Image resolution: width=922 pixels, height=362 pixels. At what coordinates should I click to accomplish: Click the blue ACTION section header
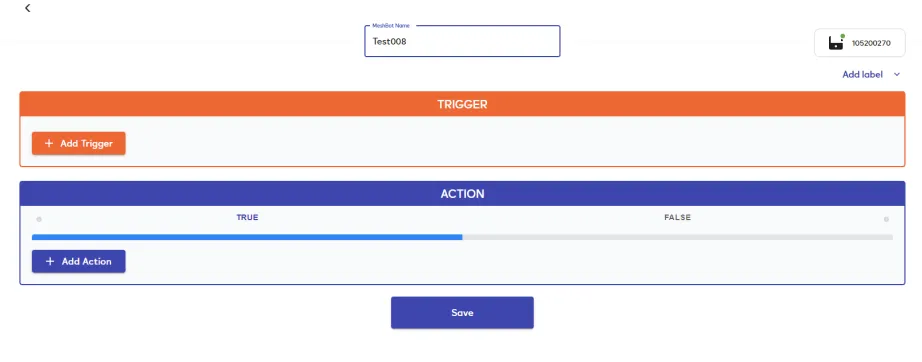(x=462, y=194)
